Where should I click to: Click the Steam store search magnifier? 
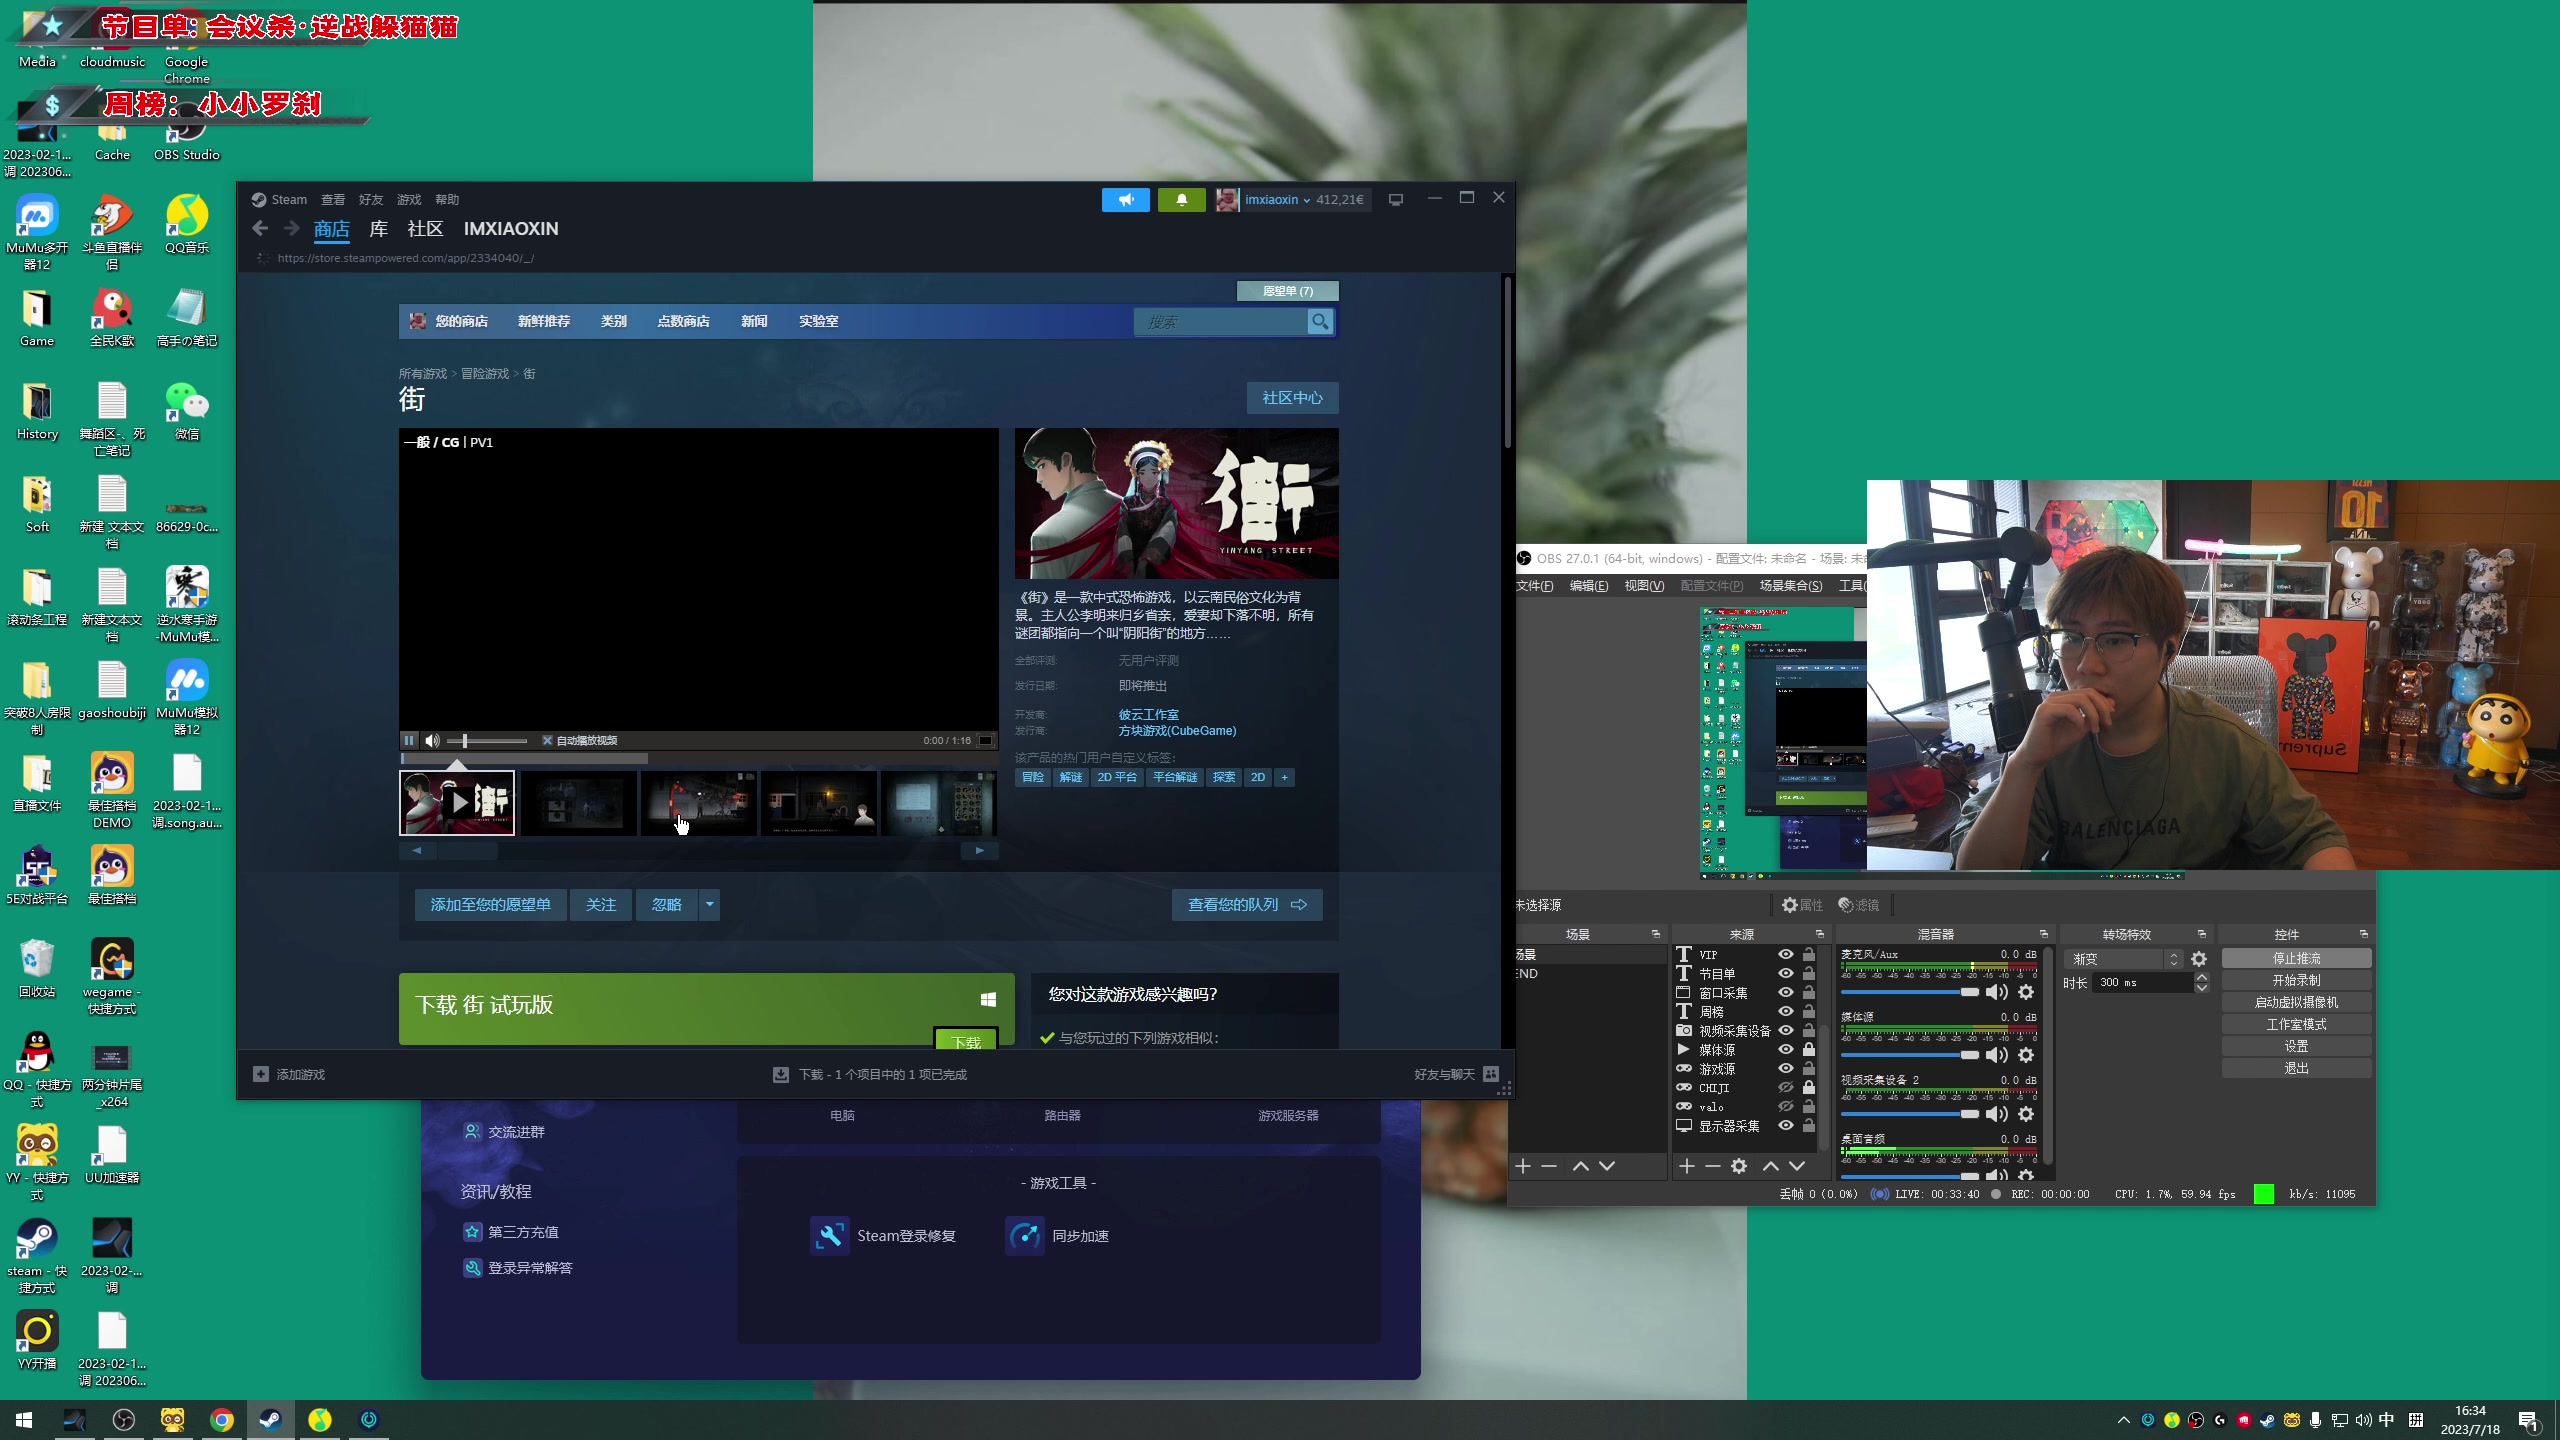[x=1320, y=322]
